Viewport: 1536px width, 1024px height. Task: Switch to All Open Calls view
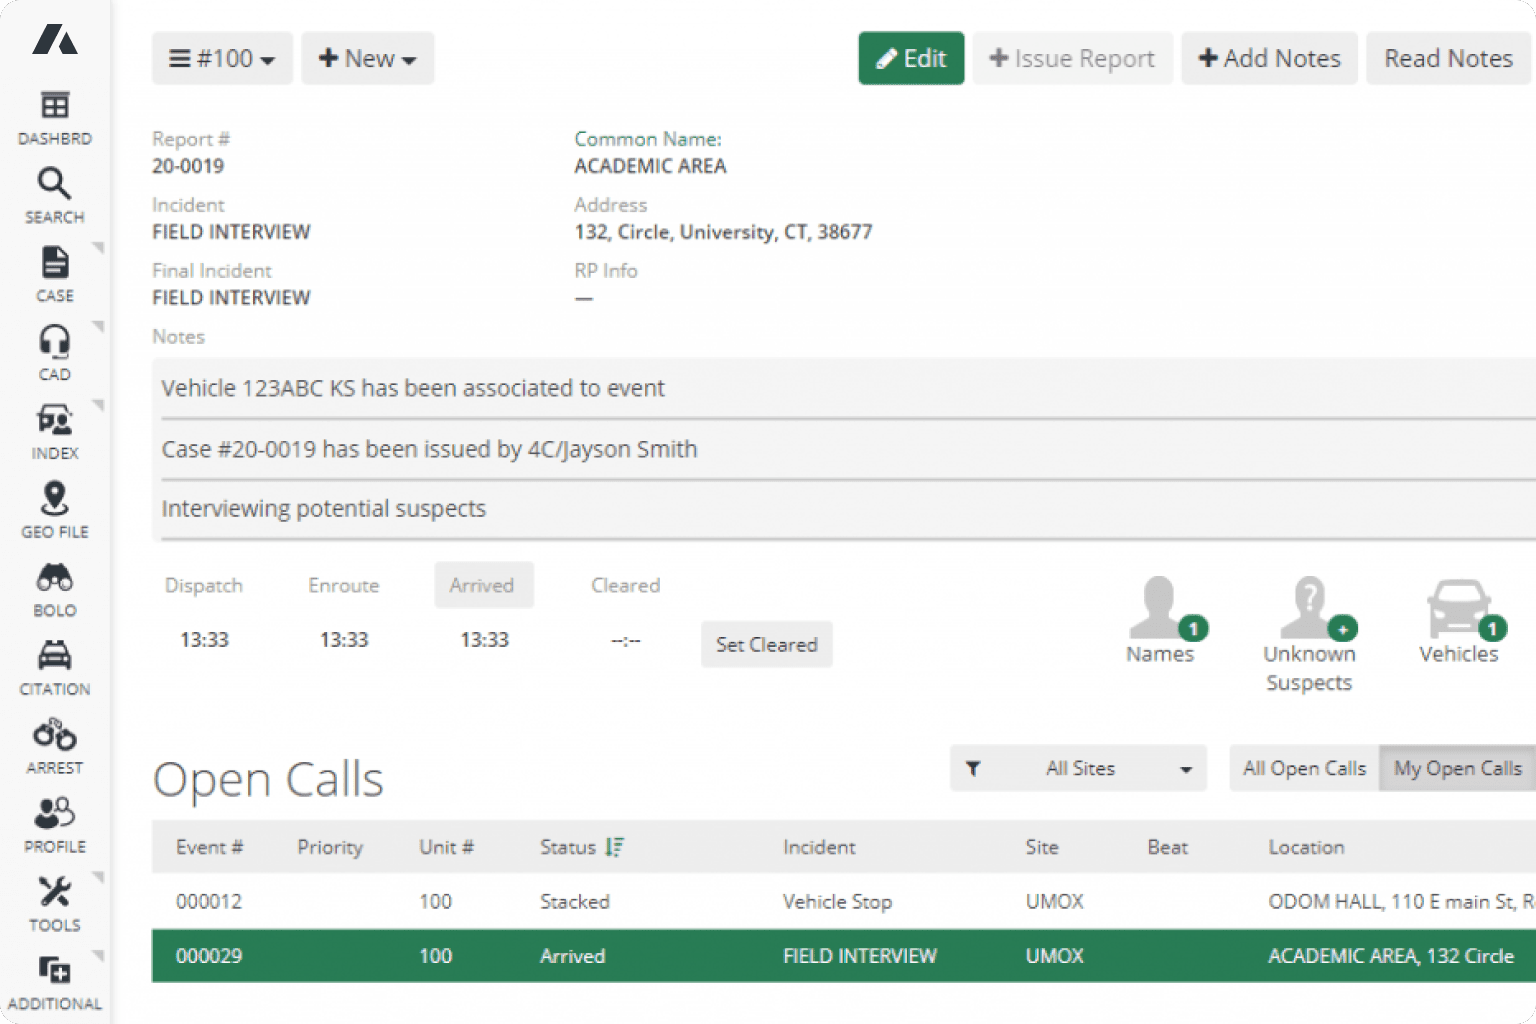click(x=1304, y=768)
